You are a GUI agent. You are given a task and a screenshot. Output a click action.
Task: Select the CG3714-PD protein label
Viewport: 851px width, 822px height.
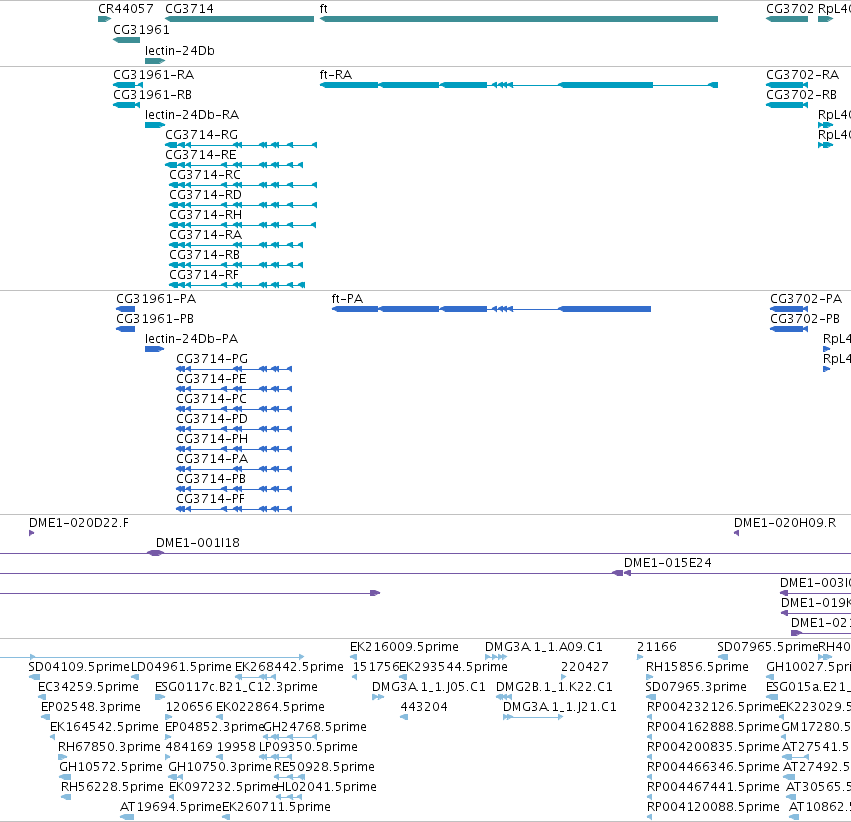coord(212,419)
